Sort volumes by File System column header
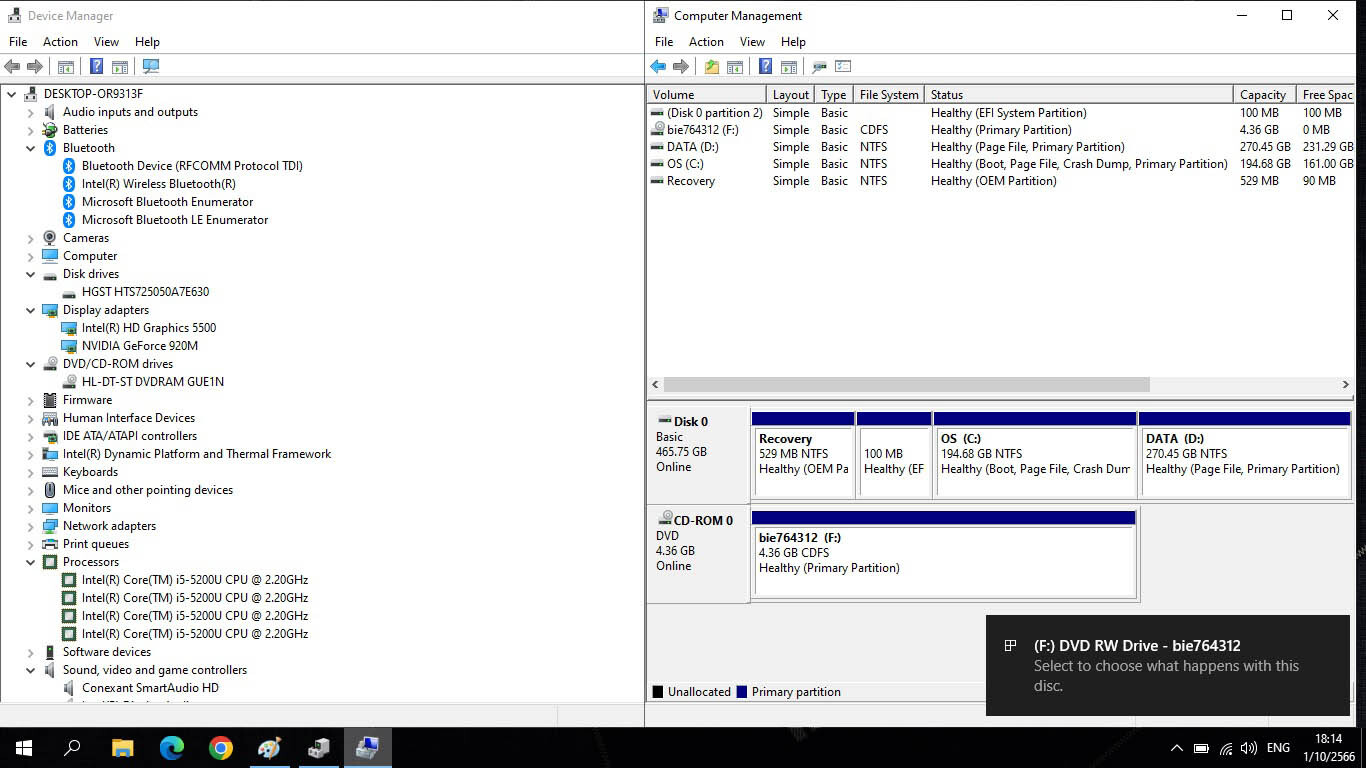 889,95
